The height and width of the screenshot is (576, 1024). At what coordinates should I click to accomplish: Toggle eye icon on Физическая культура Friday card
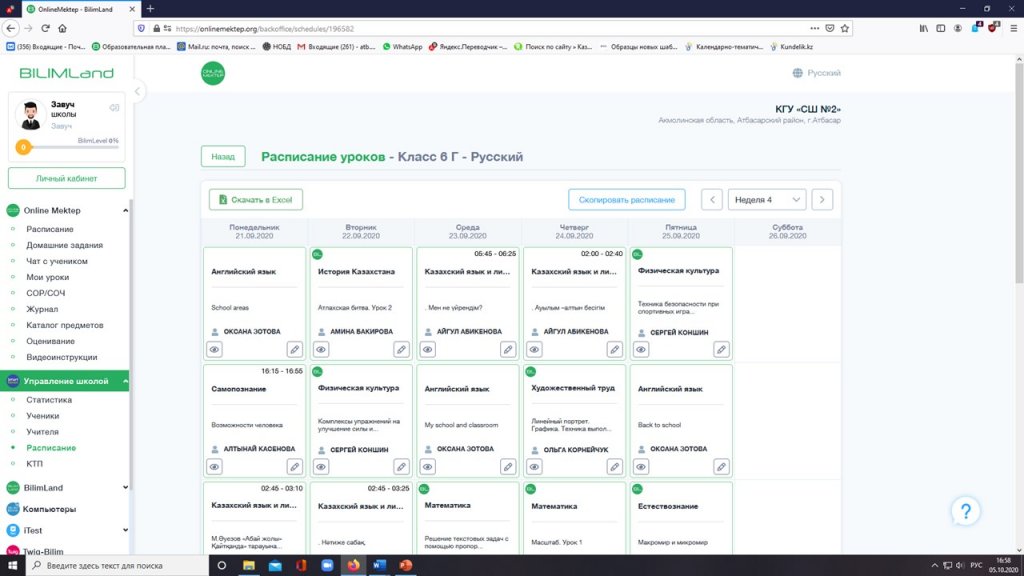[641, 349]
